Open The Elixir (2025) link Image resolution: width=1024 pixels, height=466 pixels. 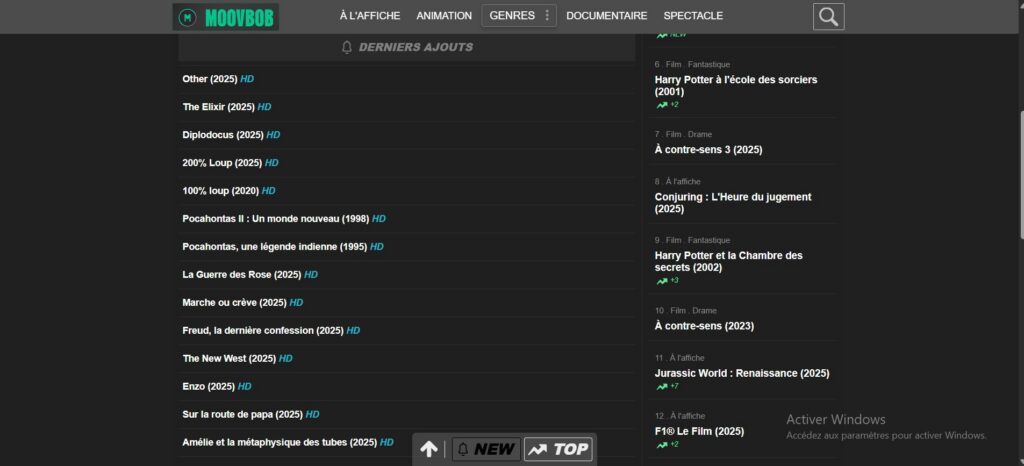(218, 107)
